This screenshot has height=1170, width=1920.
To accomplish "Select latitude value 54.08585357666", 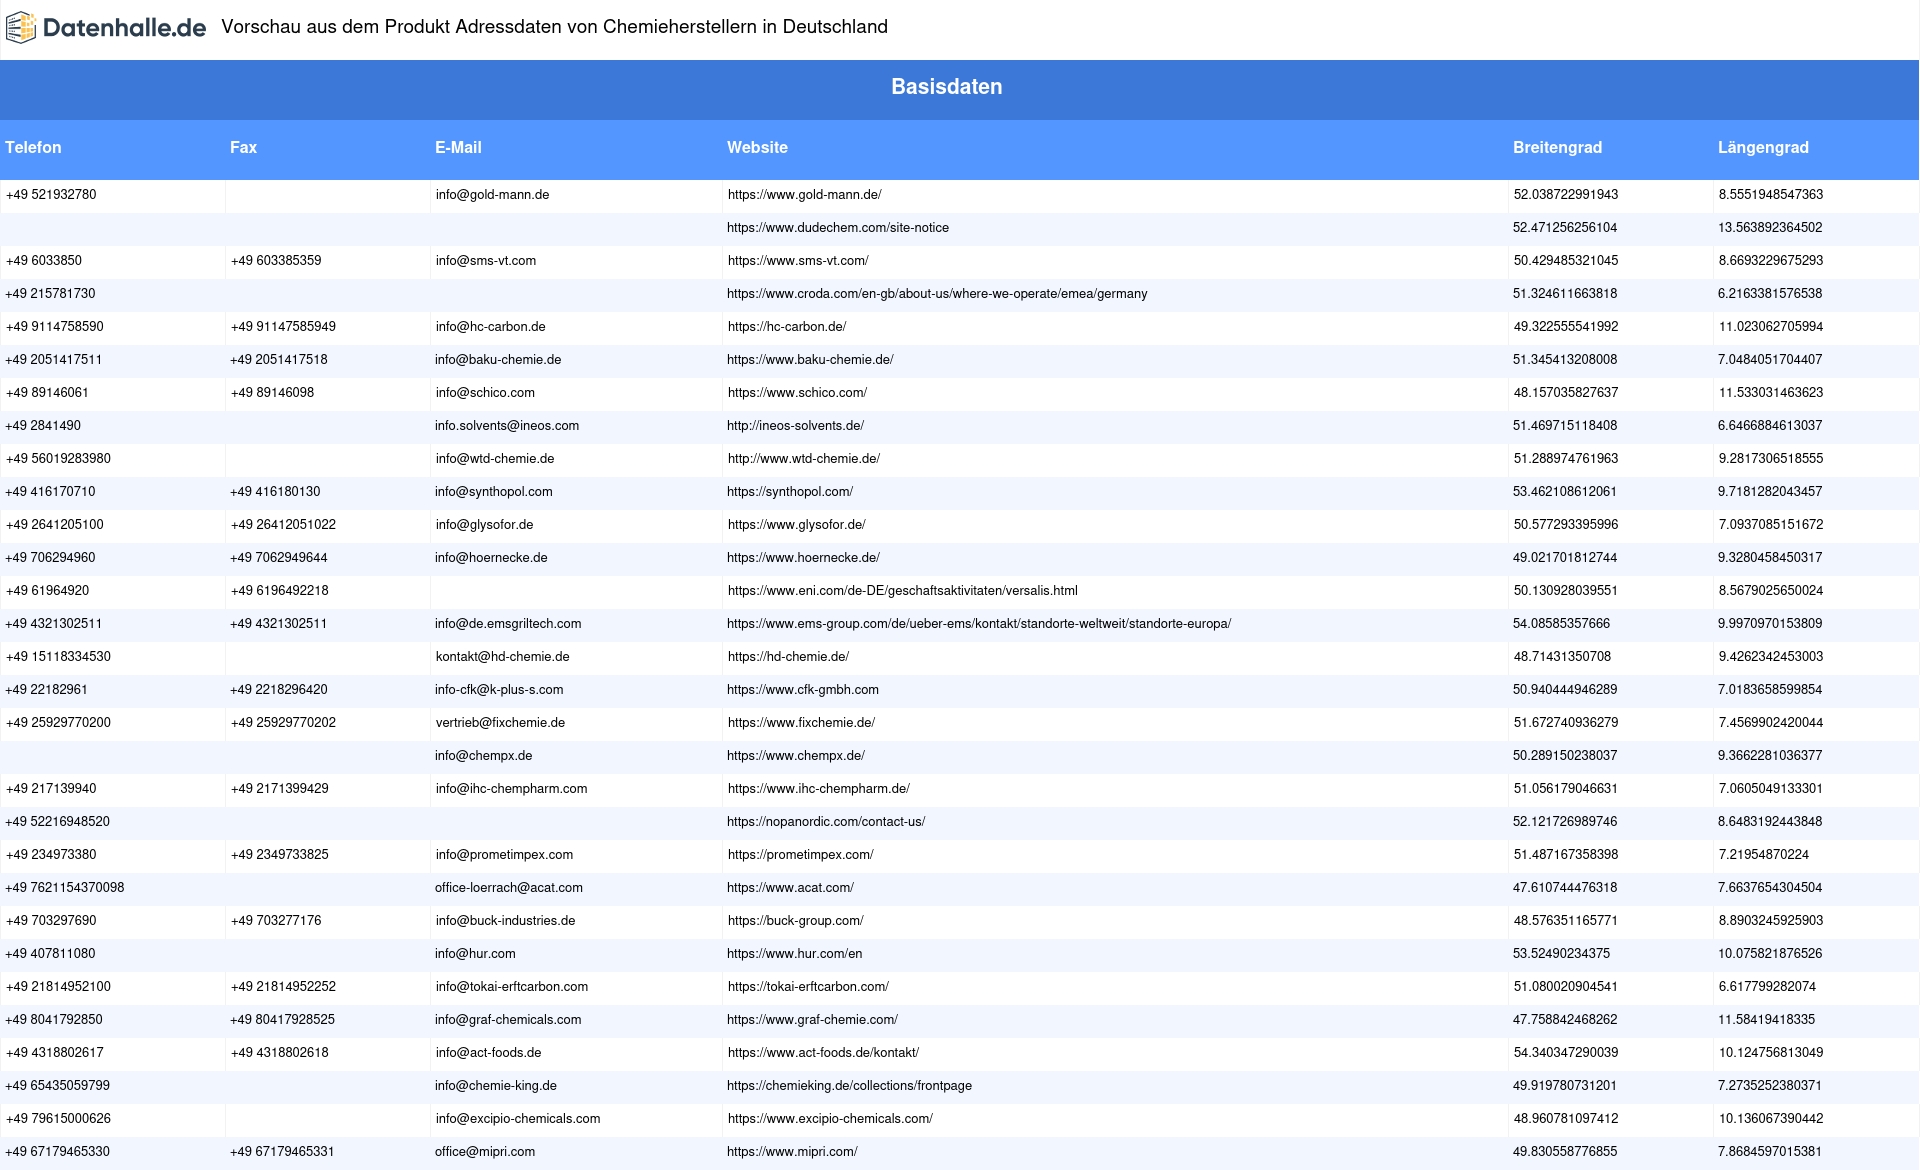I will pos(1561,624).
